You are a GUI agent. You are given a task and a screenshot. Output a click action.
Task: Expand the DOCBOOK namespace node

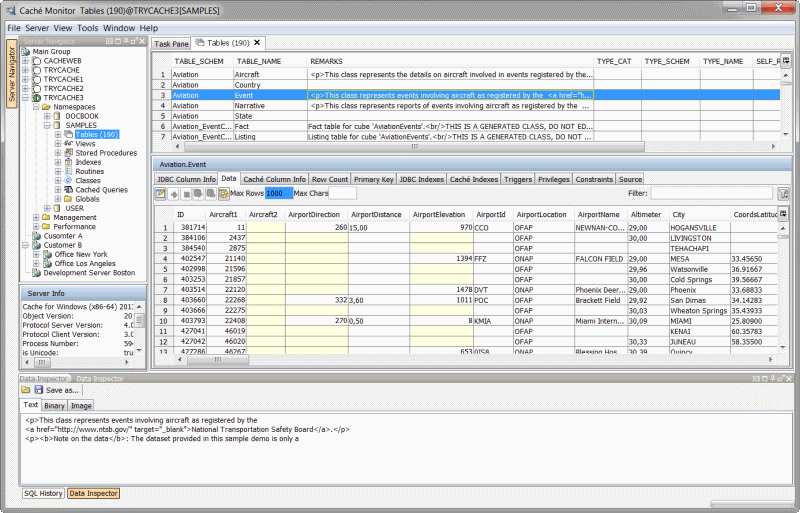(x=46, y=116)
